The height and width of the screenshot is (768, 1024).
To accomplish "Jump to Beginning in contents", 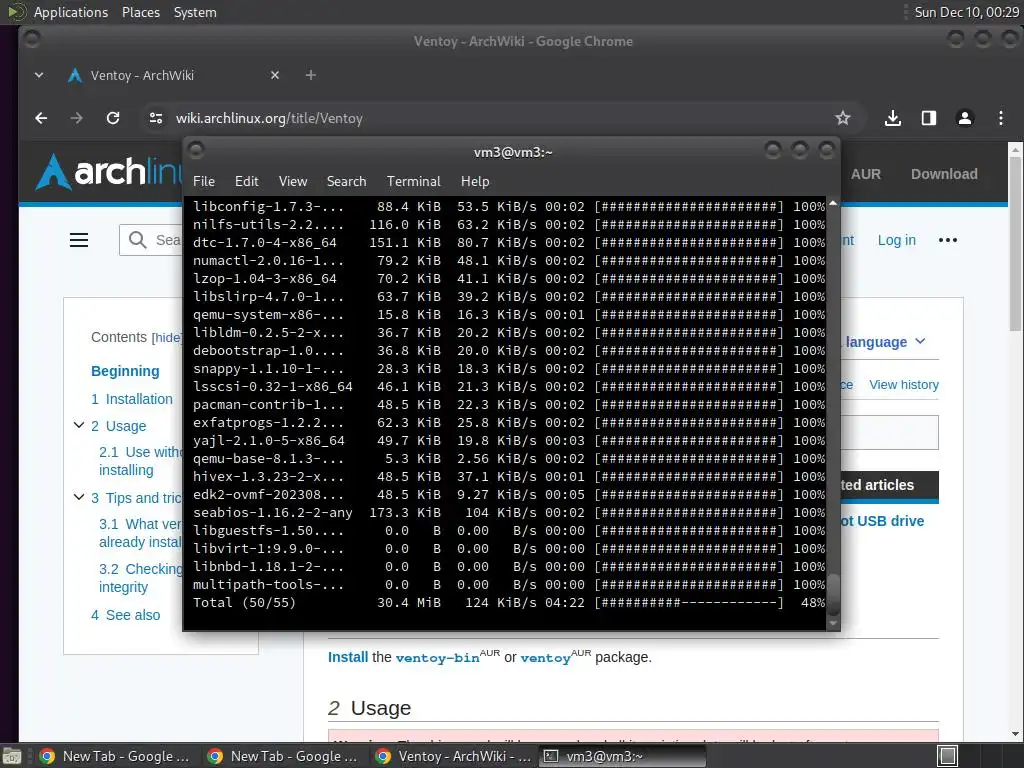I will pos(125,371).
